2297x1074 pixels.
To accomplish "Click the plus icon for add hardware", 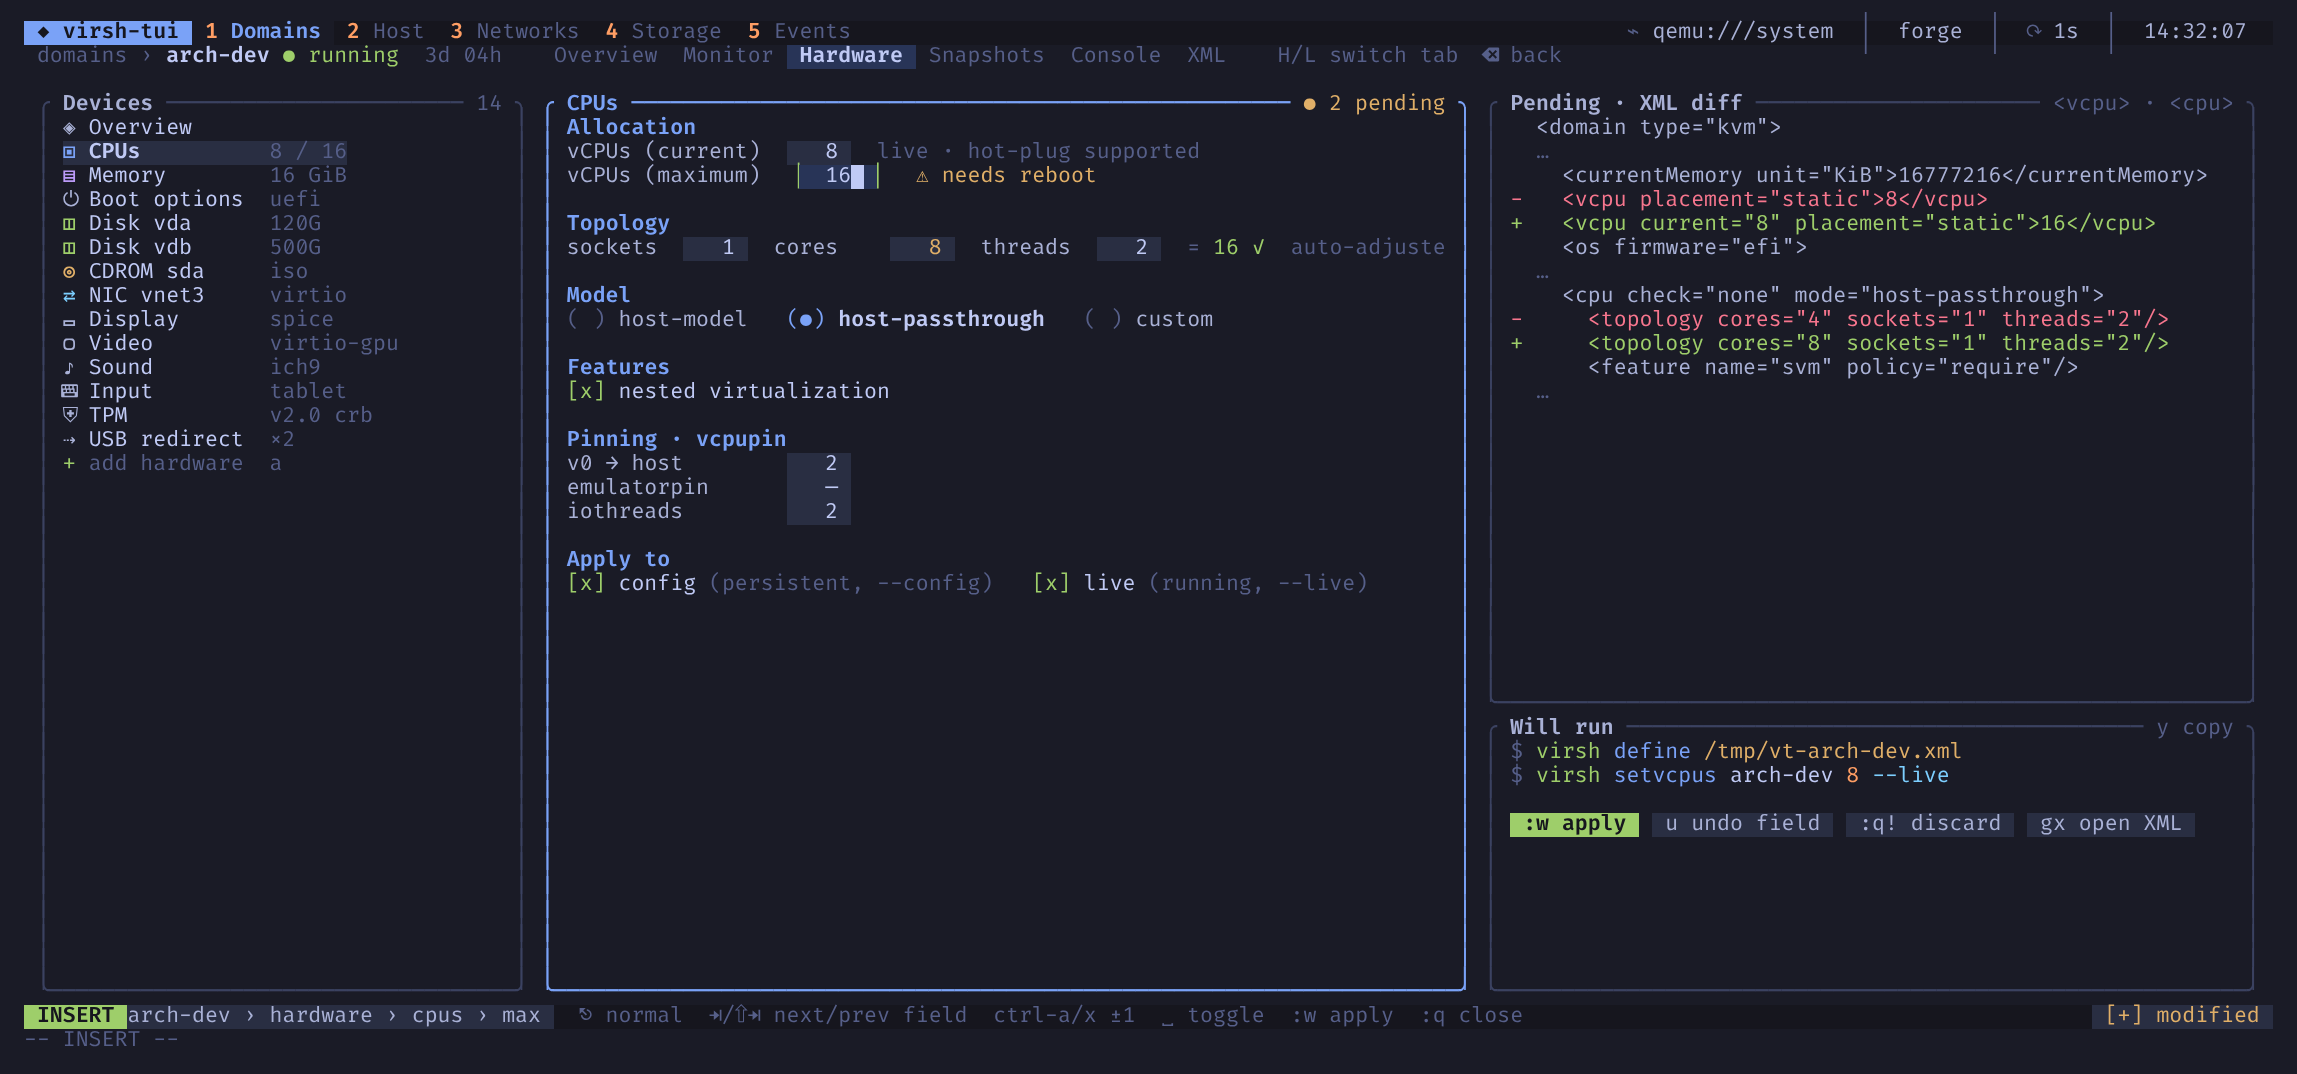I will [x=69, y=464].
